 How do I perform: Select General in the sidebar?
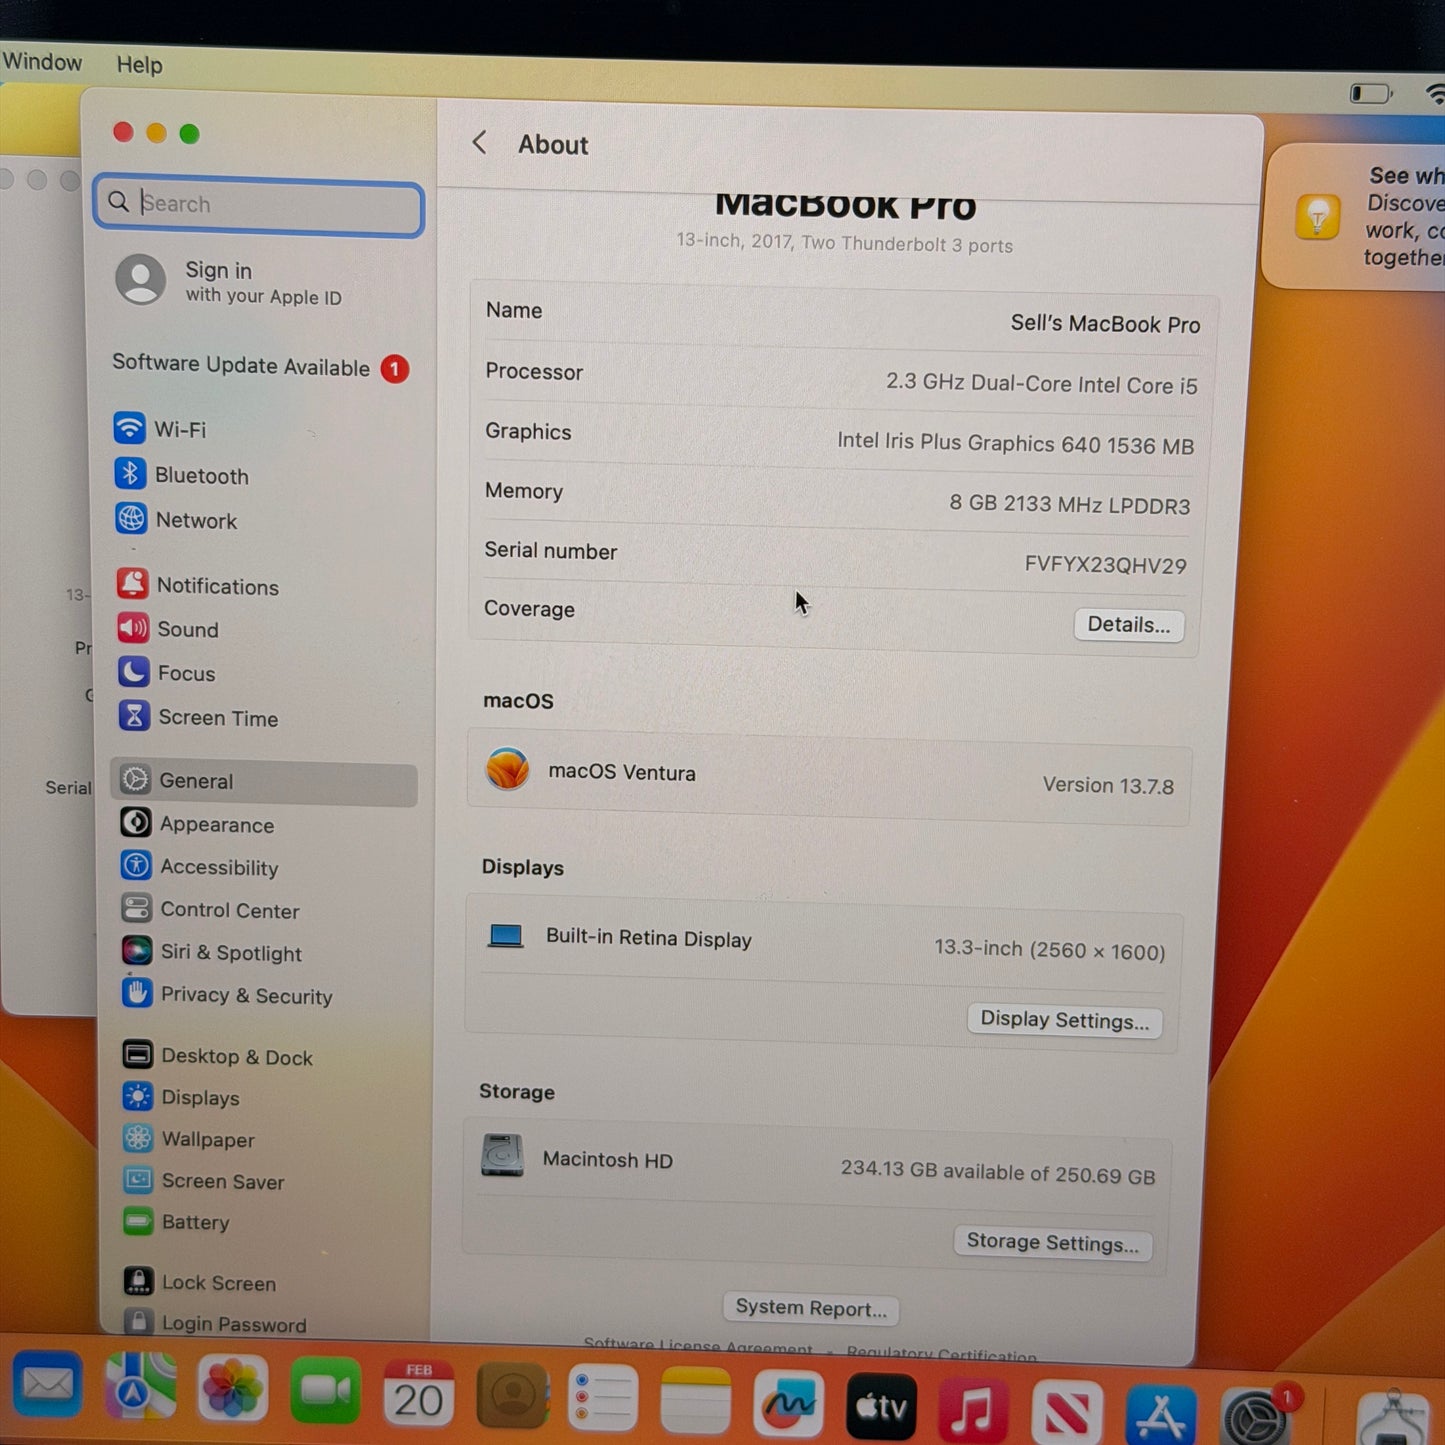point(264,782)
